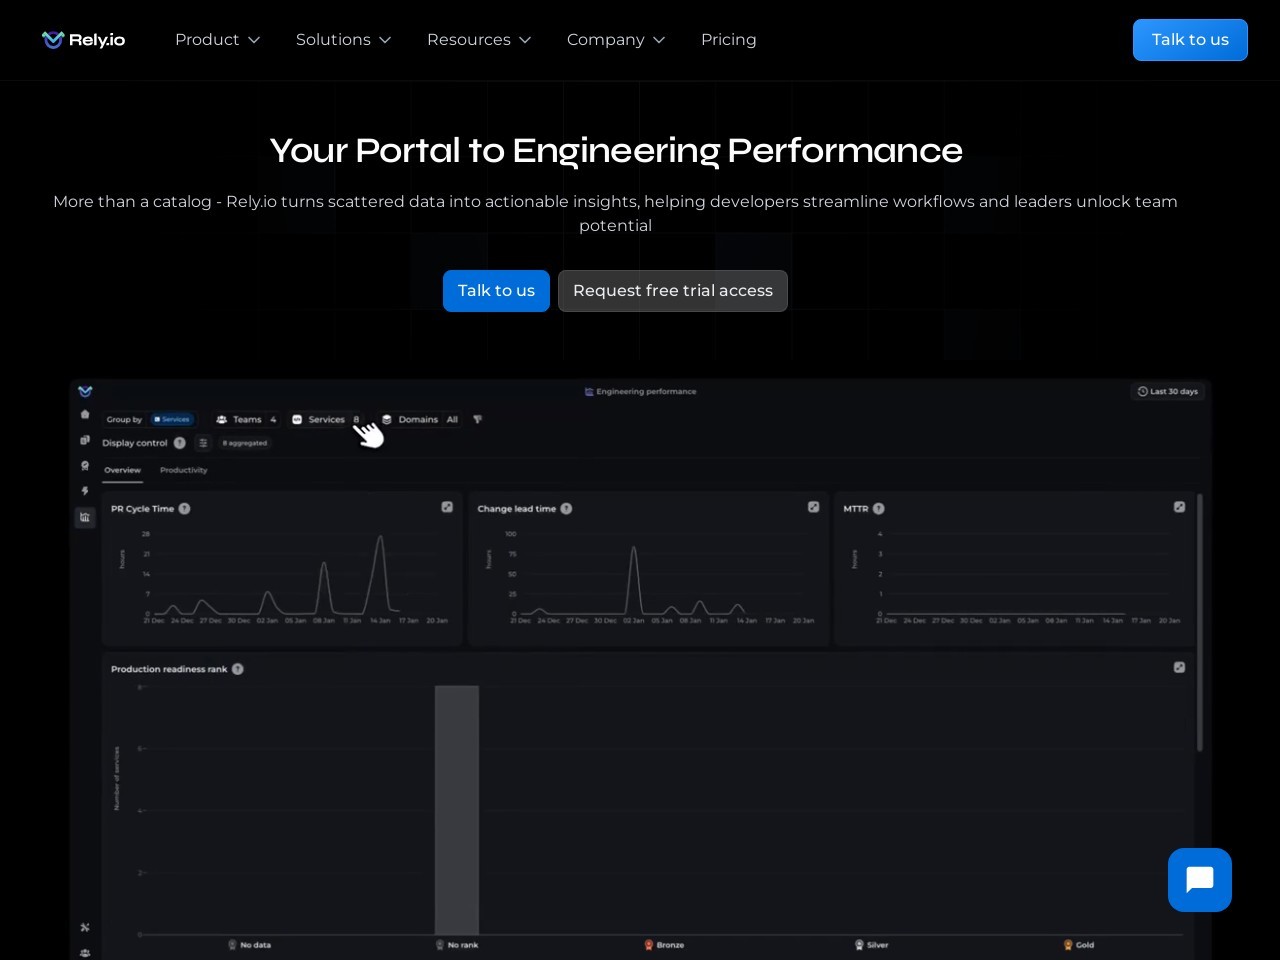Click the PR Cycle Time card title
The image size is (1280, 960).
click(142, 509)
